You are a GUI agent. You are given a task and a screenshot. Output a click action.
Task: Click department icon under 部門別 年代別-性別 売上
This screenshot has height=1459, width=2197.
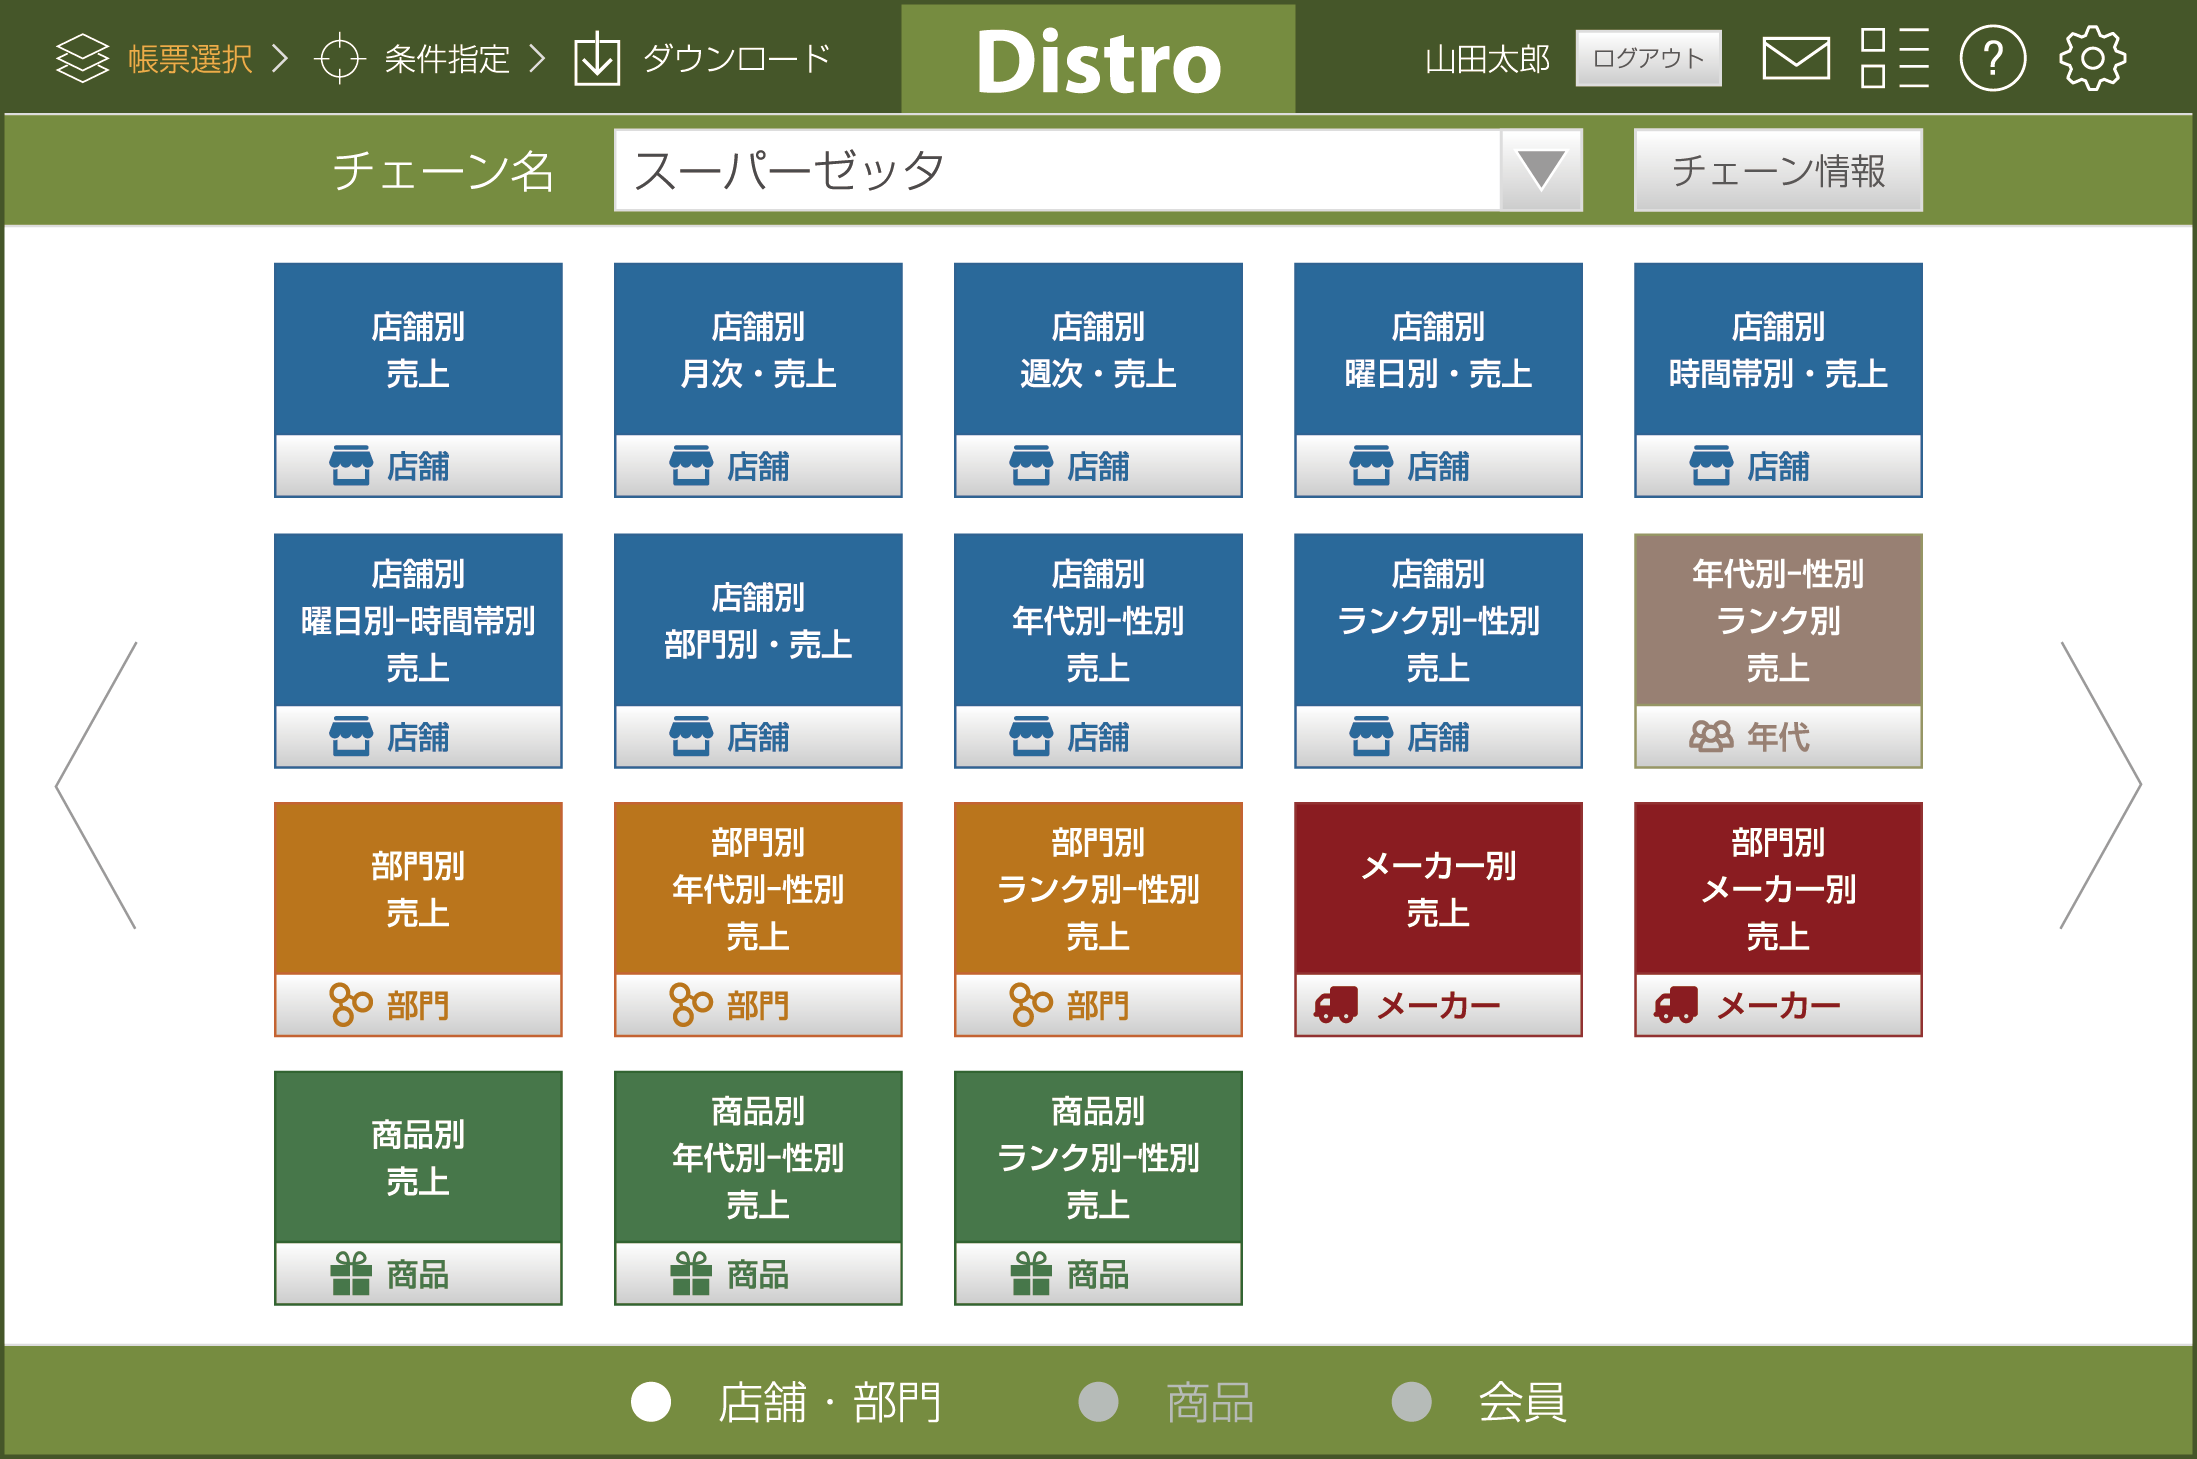(x=691, y=1004)
